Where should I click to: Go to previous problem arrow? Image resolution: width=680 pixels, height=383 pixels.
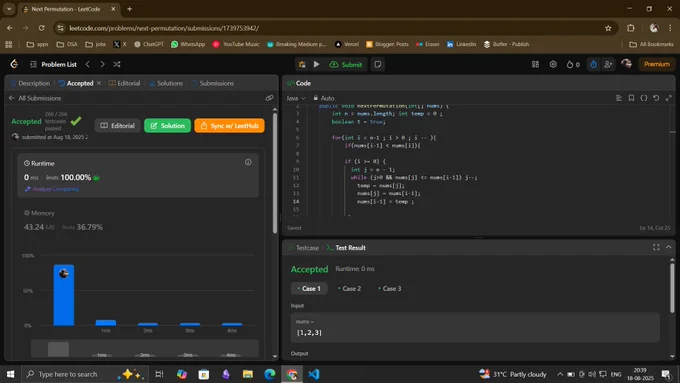[x=88, y=64]
